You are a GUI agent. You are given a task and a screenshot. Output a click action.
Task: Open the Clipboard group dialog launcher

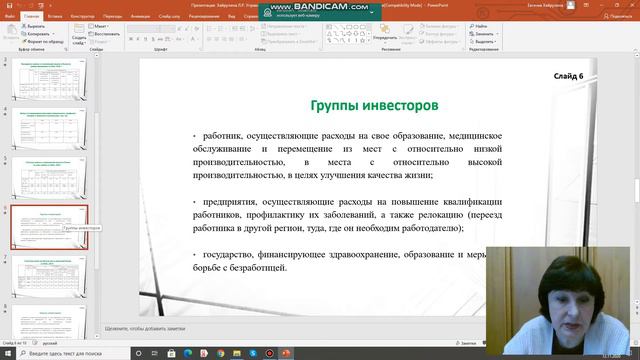pos(66,49)
